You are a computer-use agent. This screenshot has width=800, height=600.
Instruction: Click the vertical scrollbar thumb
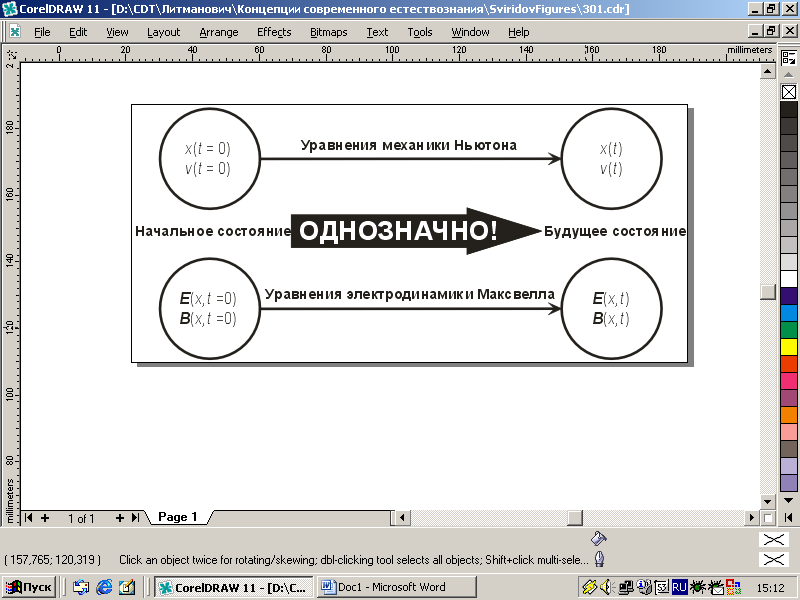tap(768, 291)
